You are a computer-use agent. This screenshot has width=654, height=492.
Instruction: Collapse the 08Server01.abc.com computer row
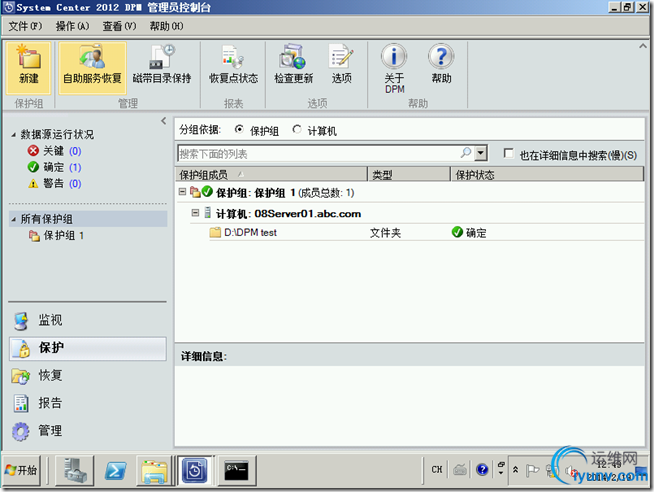pyautogui.click(x=195, y=213)
